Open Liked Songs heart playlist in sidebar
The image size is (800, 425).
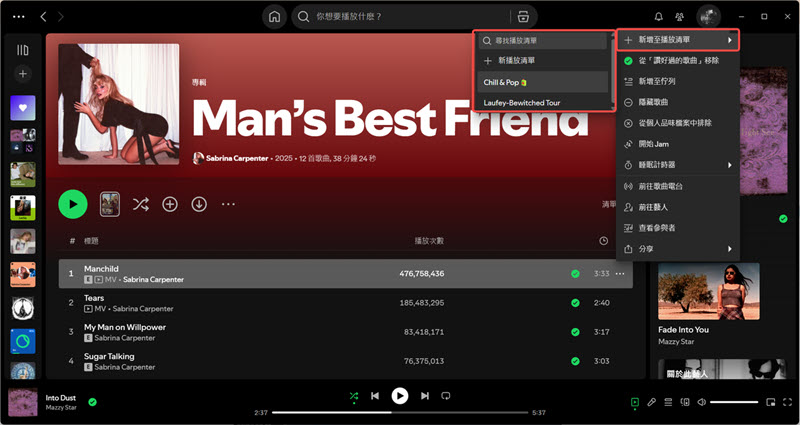[23, 108]
